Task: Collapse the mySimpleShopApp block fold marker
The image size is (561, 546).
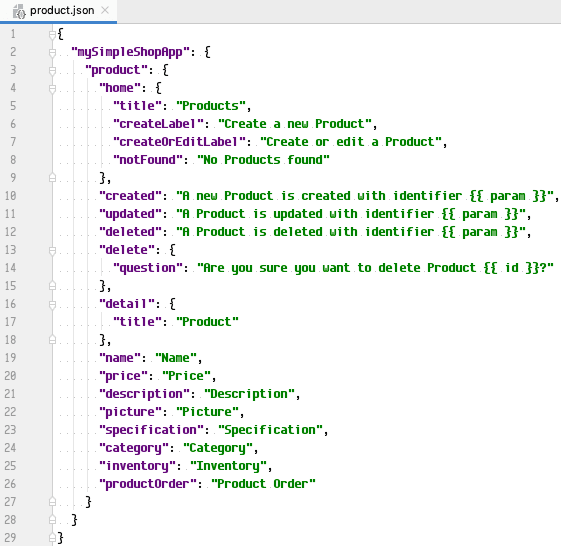Action: pos(52,53)
